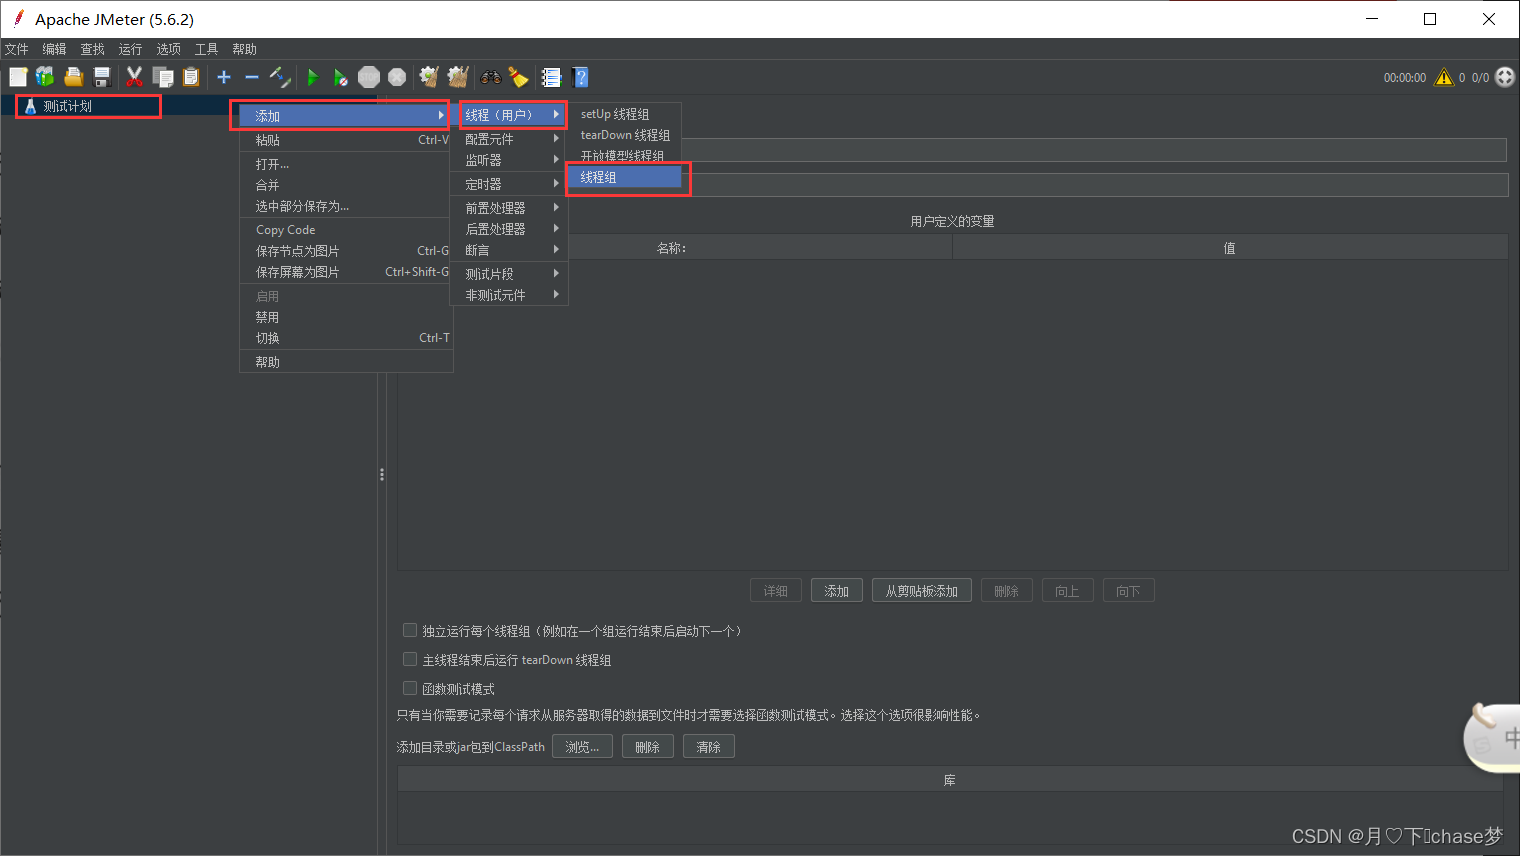Click the remote engine status icon at toolbar end
1520x856 pixels.
(1505, 77)
